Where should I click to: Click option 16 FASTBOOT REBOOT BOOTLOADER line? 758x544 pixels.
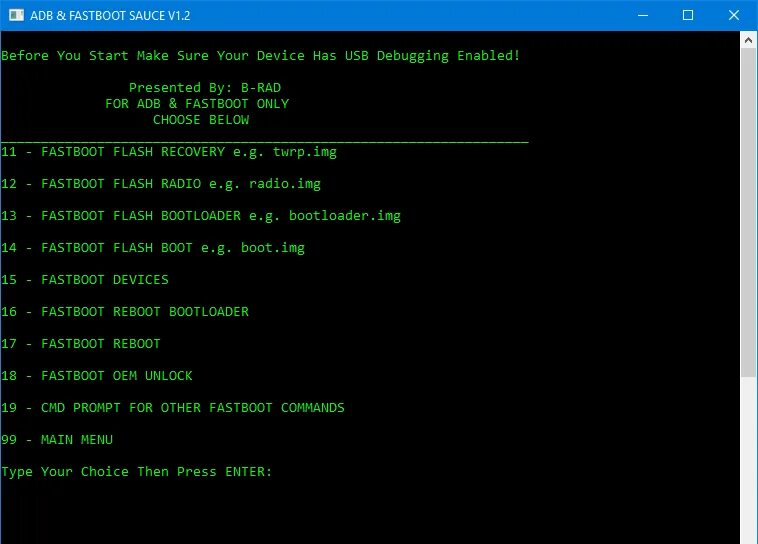pos(125,312)
